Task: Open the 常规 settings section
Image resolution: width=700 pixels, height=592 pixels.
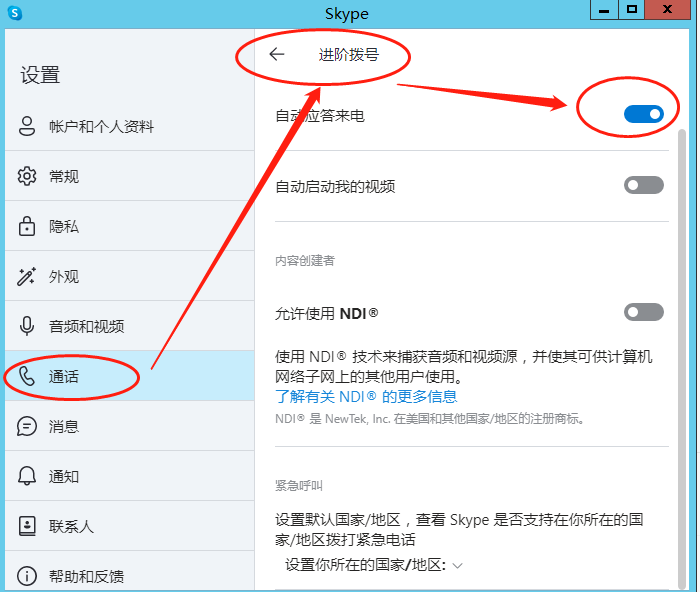Action: (x=129, y=176)
